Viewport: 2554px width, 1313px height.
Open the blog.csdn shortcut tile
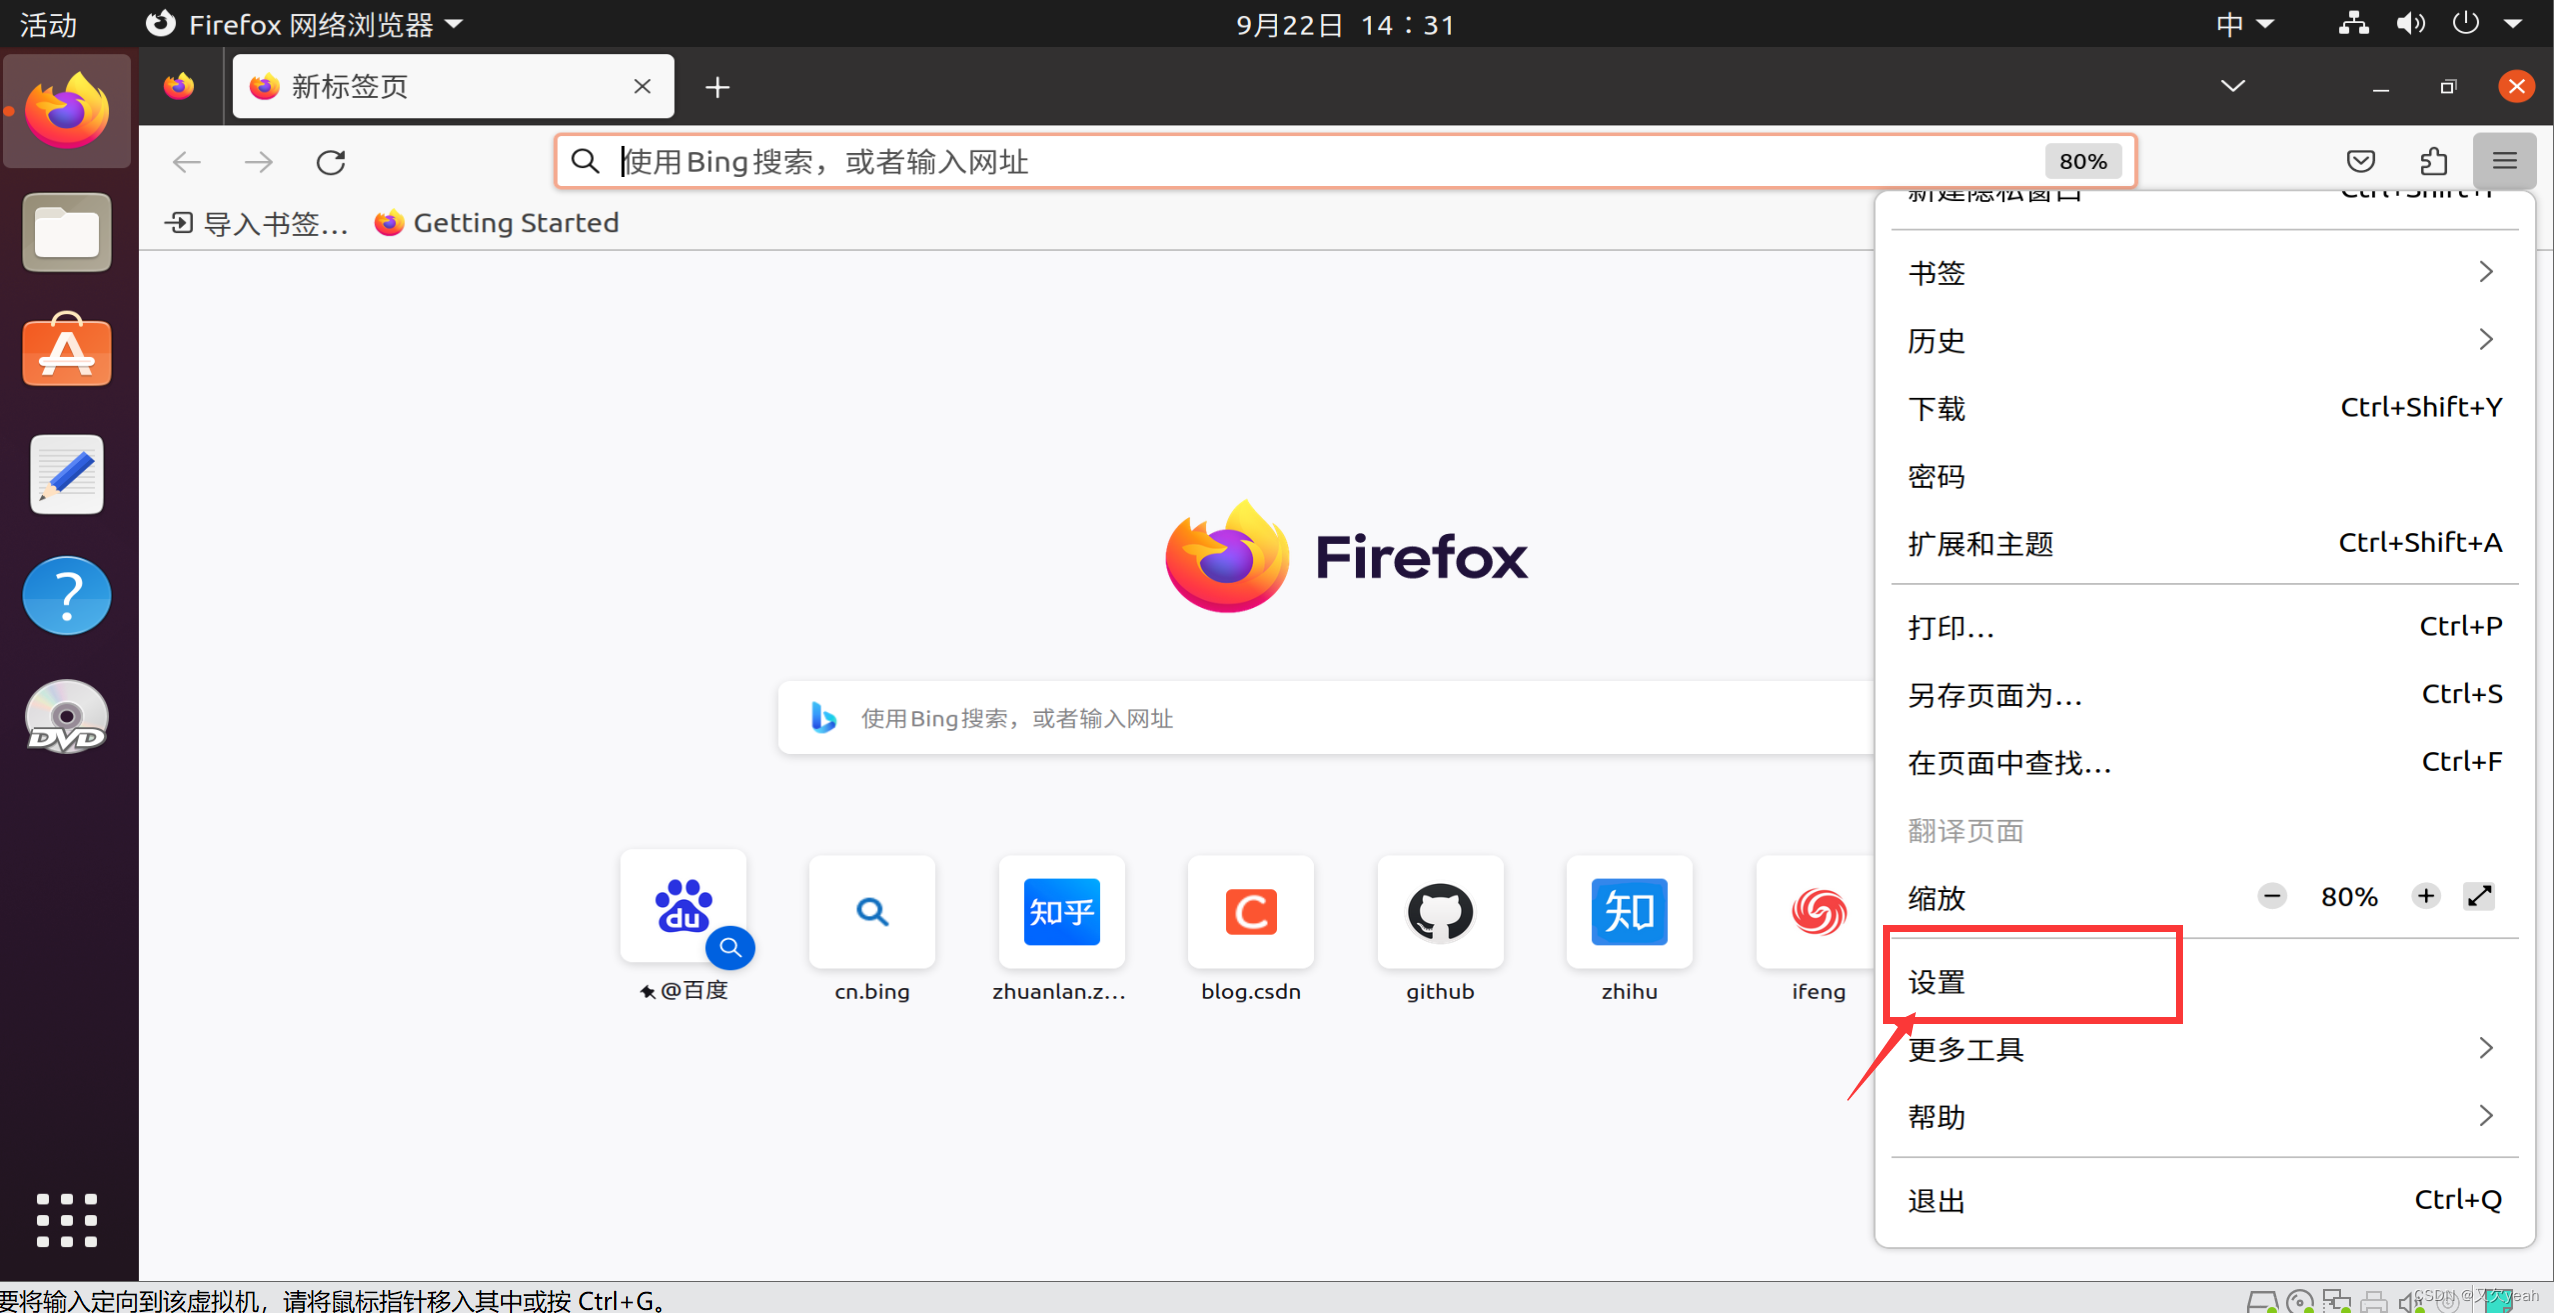pyautogui.click(x=1250, y=912)
